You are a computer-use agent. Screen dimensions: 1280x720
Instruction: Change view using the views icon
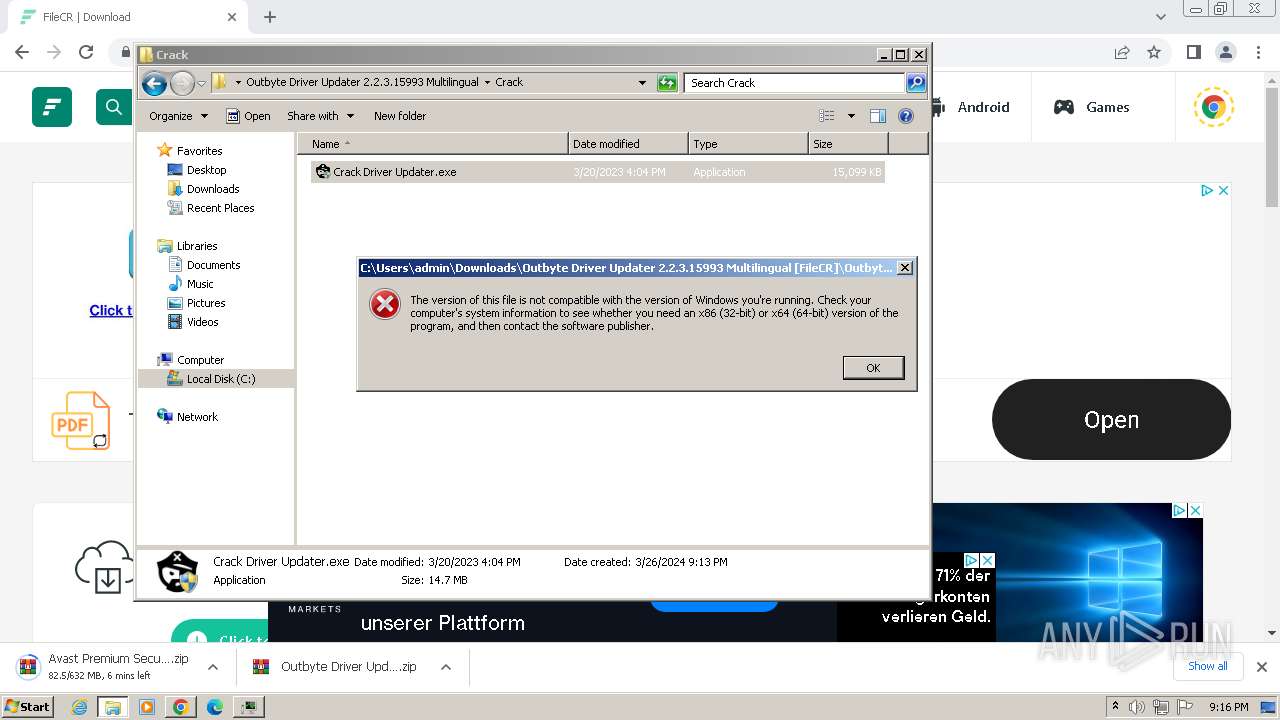(826, 116)
